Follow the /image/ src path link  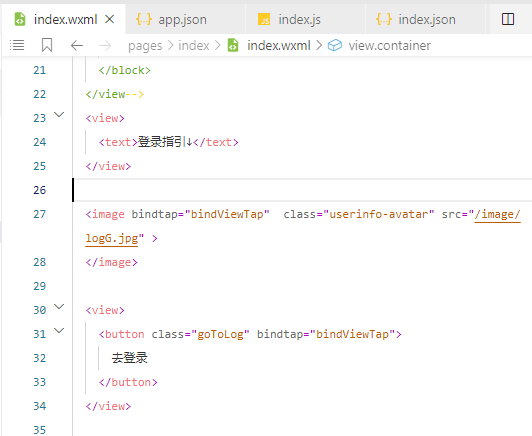[497, 214]
